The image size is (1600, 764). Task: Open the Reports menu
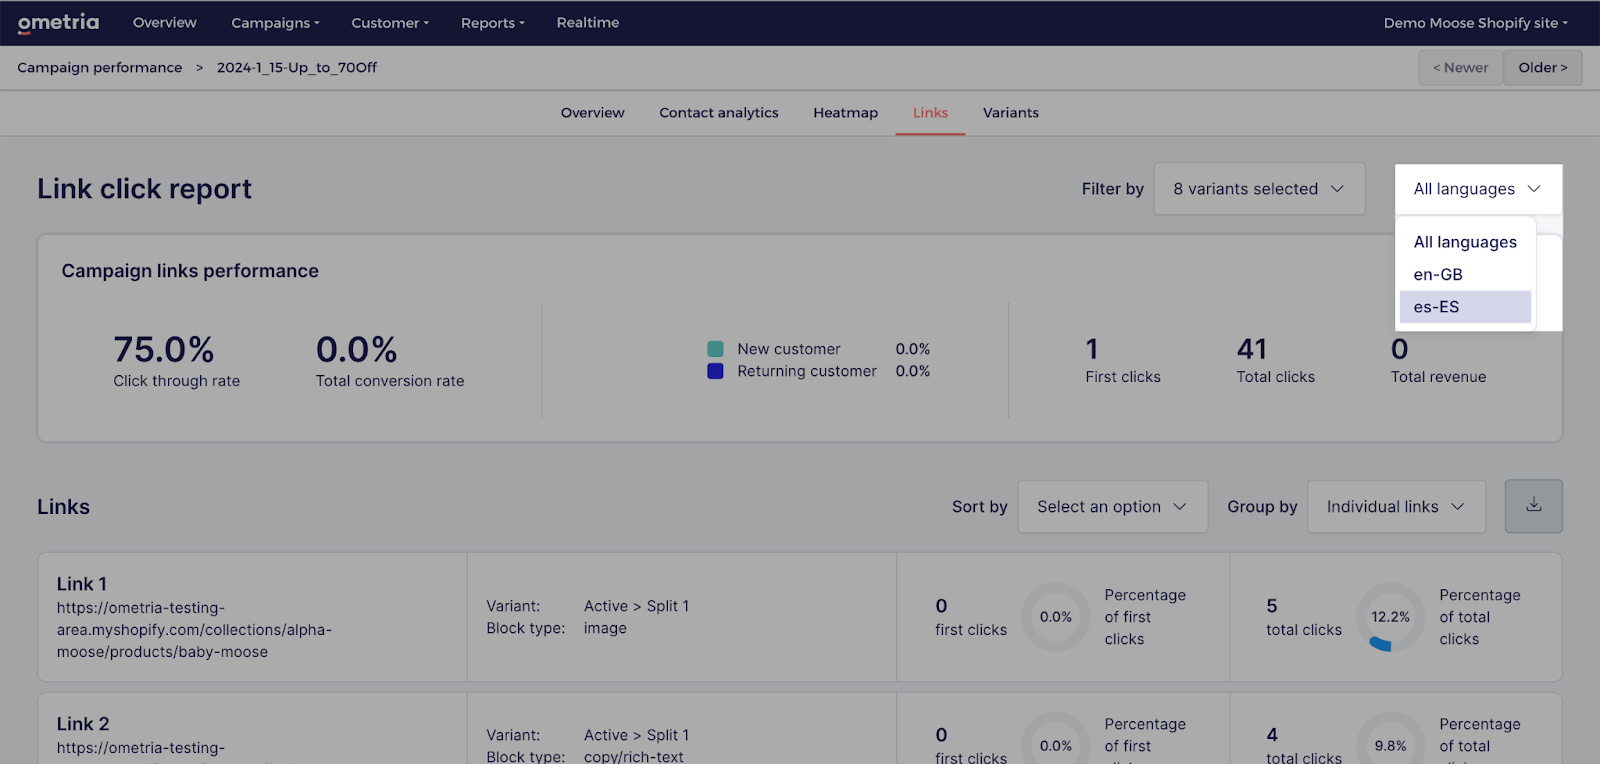492,23
